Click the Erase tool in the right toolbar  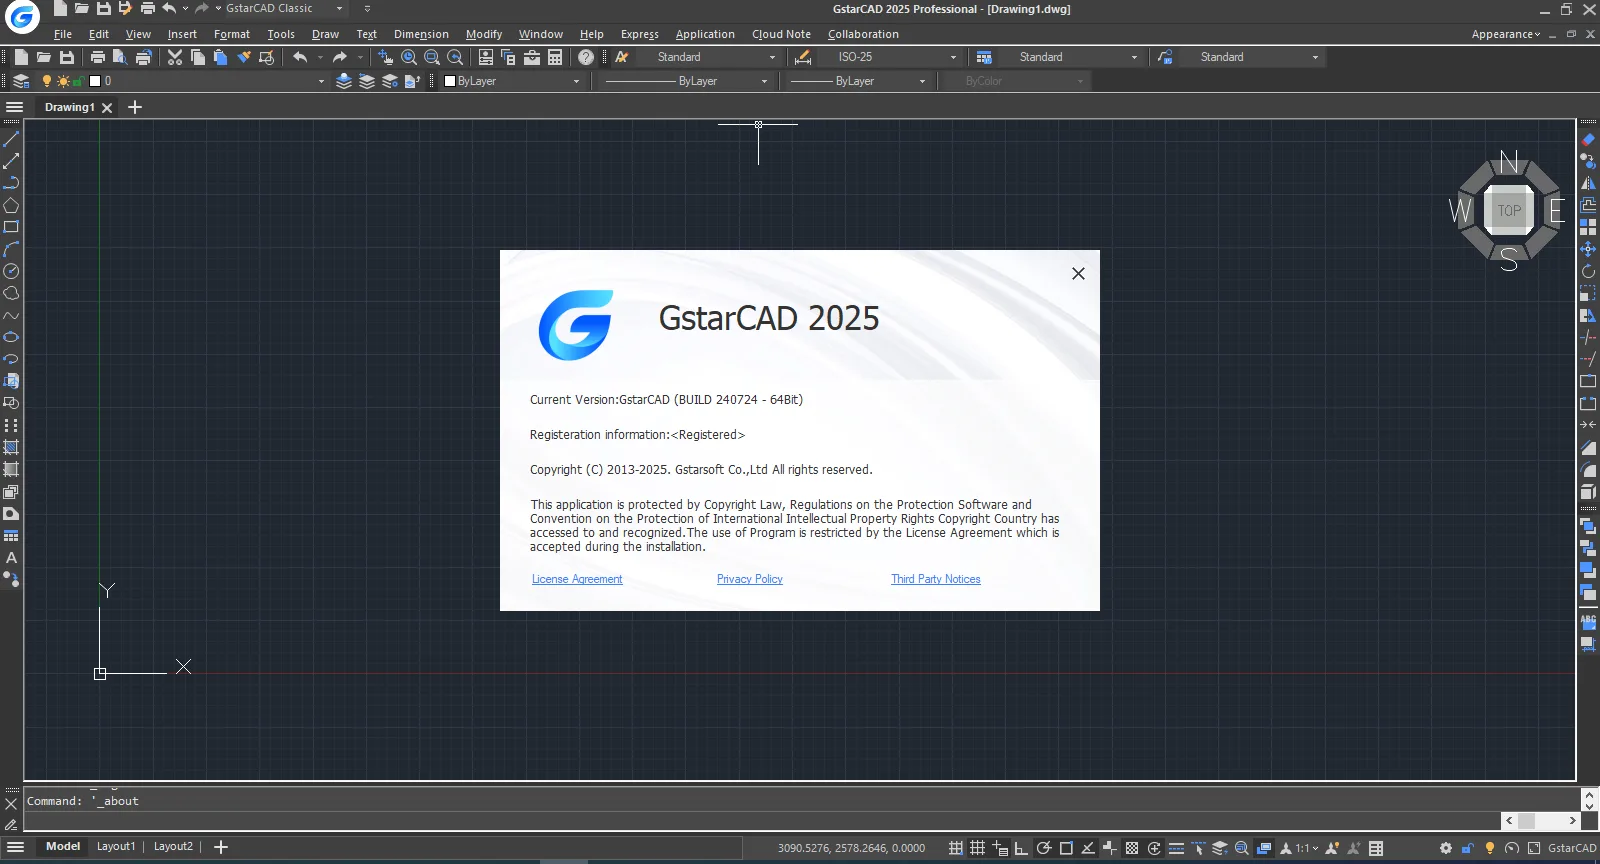pos(1588,140)
